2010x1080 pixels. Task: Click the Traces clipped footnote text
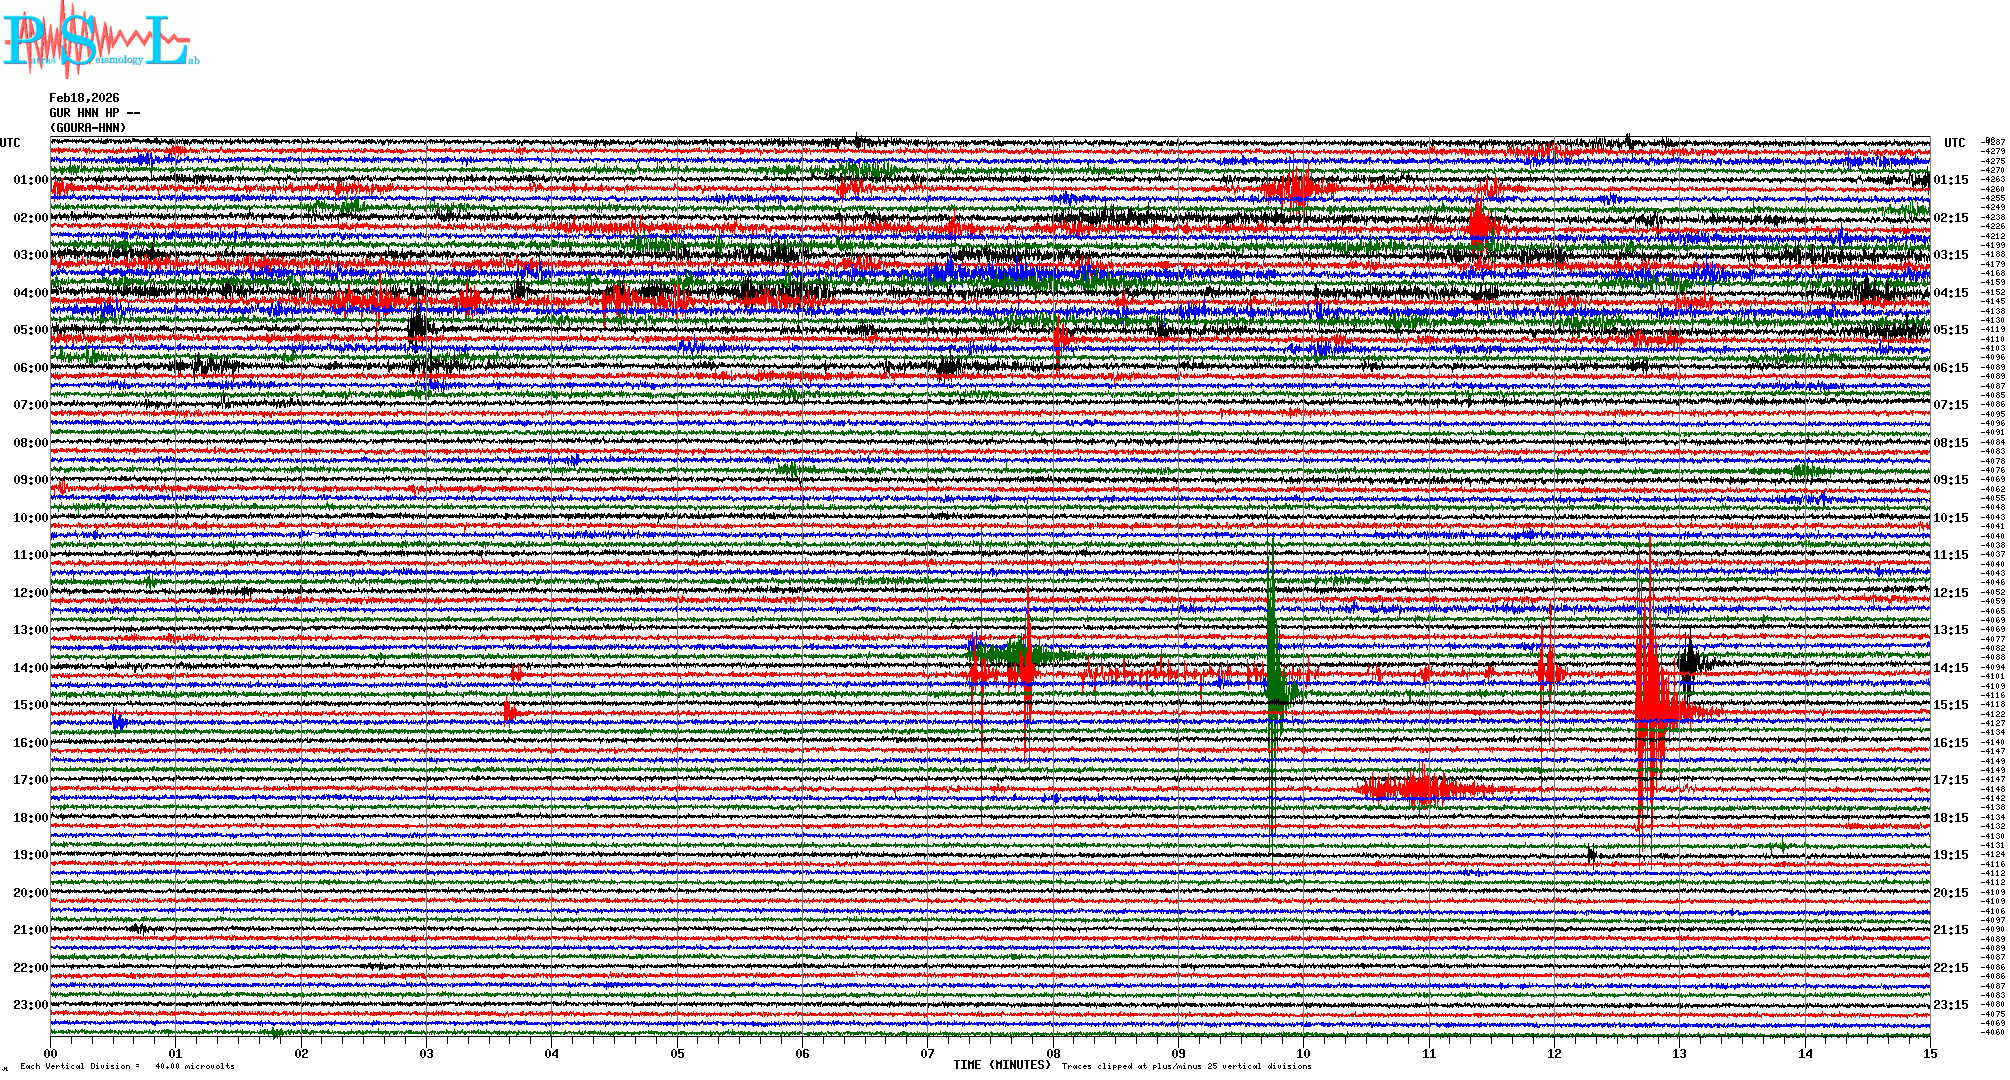coord(1186,1066)
